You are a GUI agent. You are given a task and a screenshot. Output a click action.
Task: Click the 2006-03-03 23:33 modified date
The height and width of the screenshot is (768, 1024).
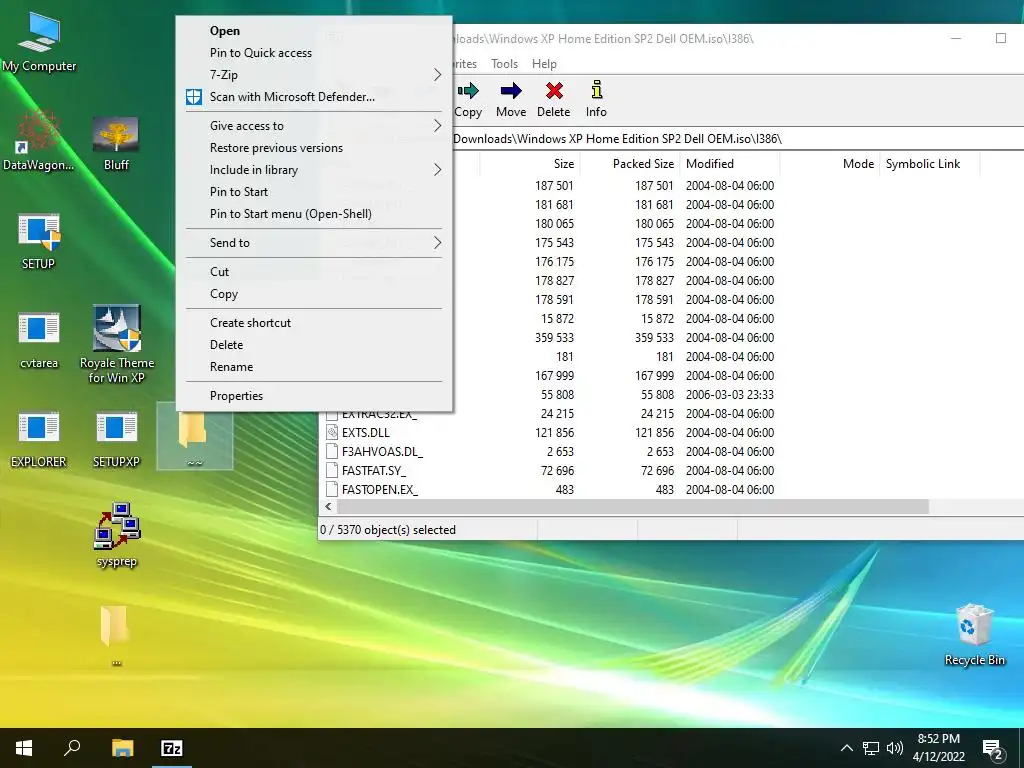[x=729, y=394]
